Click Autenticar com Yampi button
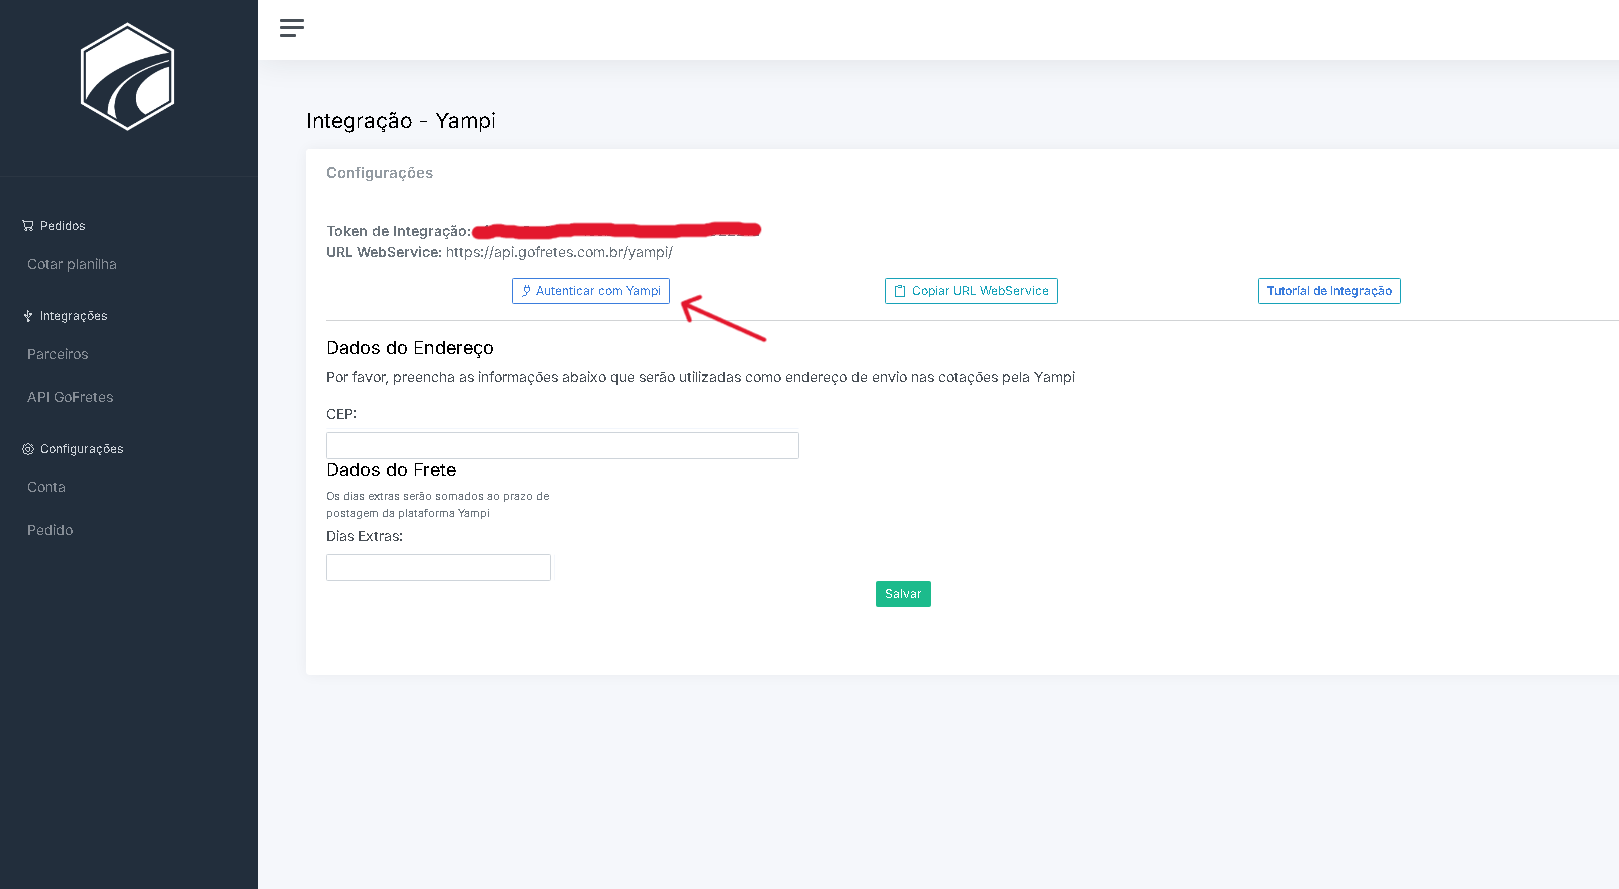Screen dimensions: 1619x889 pyautogui.click(x=591, y=291)
